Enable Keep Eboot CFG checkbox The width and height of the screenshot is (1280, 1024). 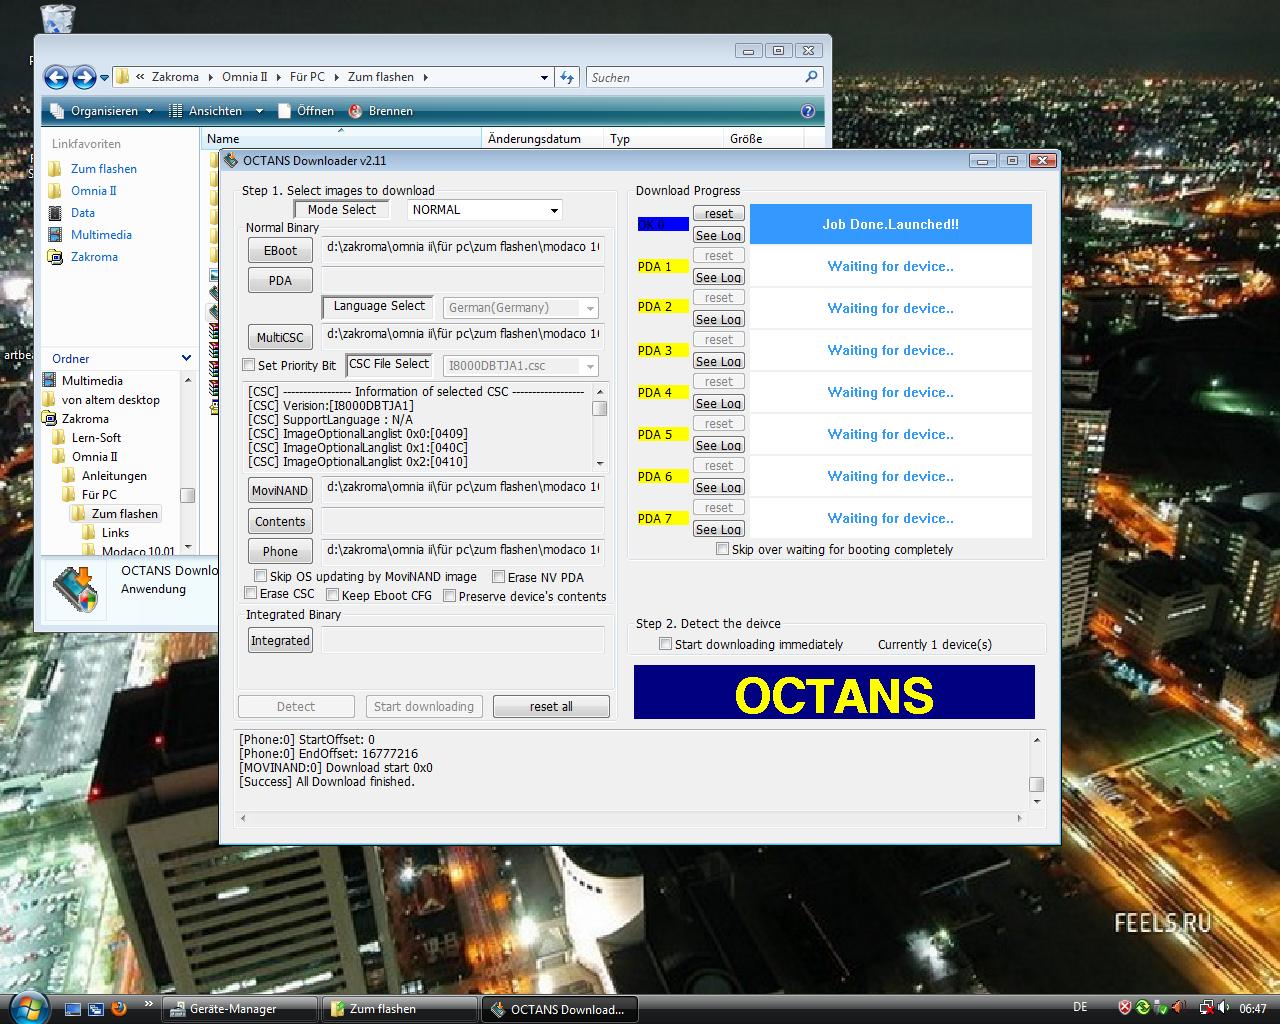click(332, 595)
